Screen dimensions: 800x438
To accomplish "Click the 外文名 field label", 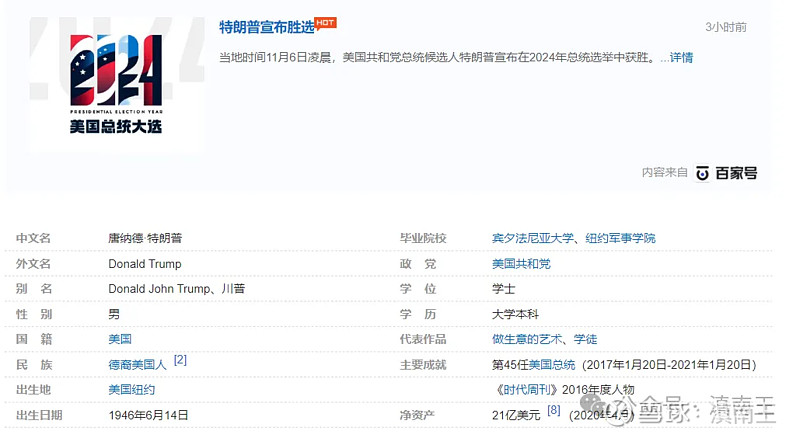I will pos(34,264).
